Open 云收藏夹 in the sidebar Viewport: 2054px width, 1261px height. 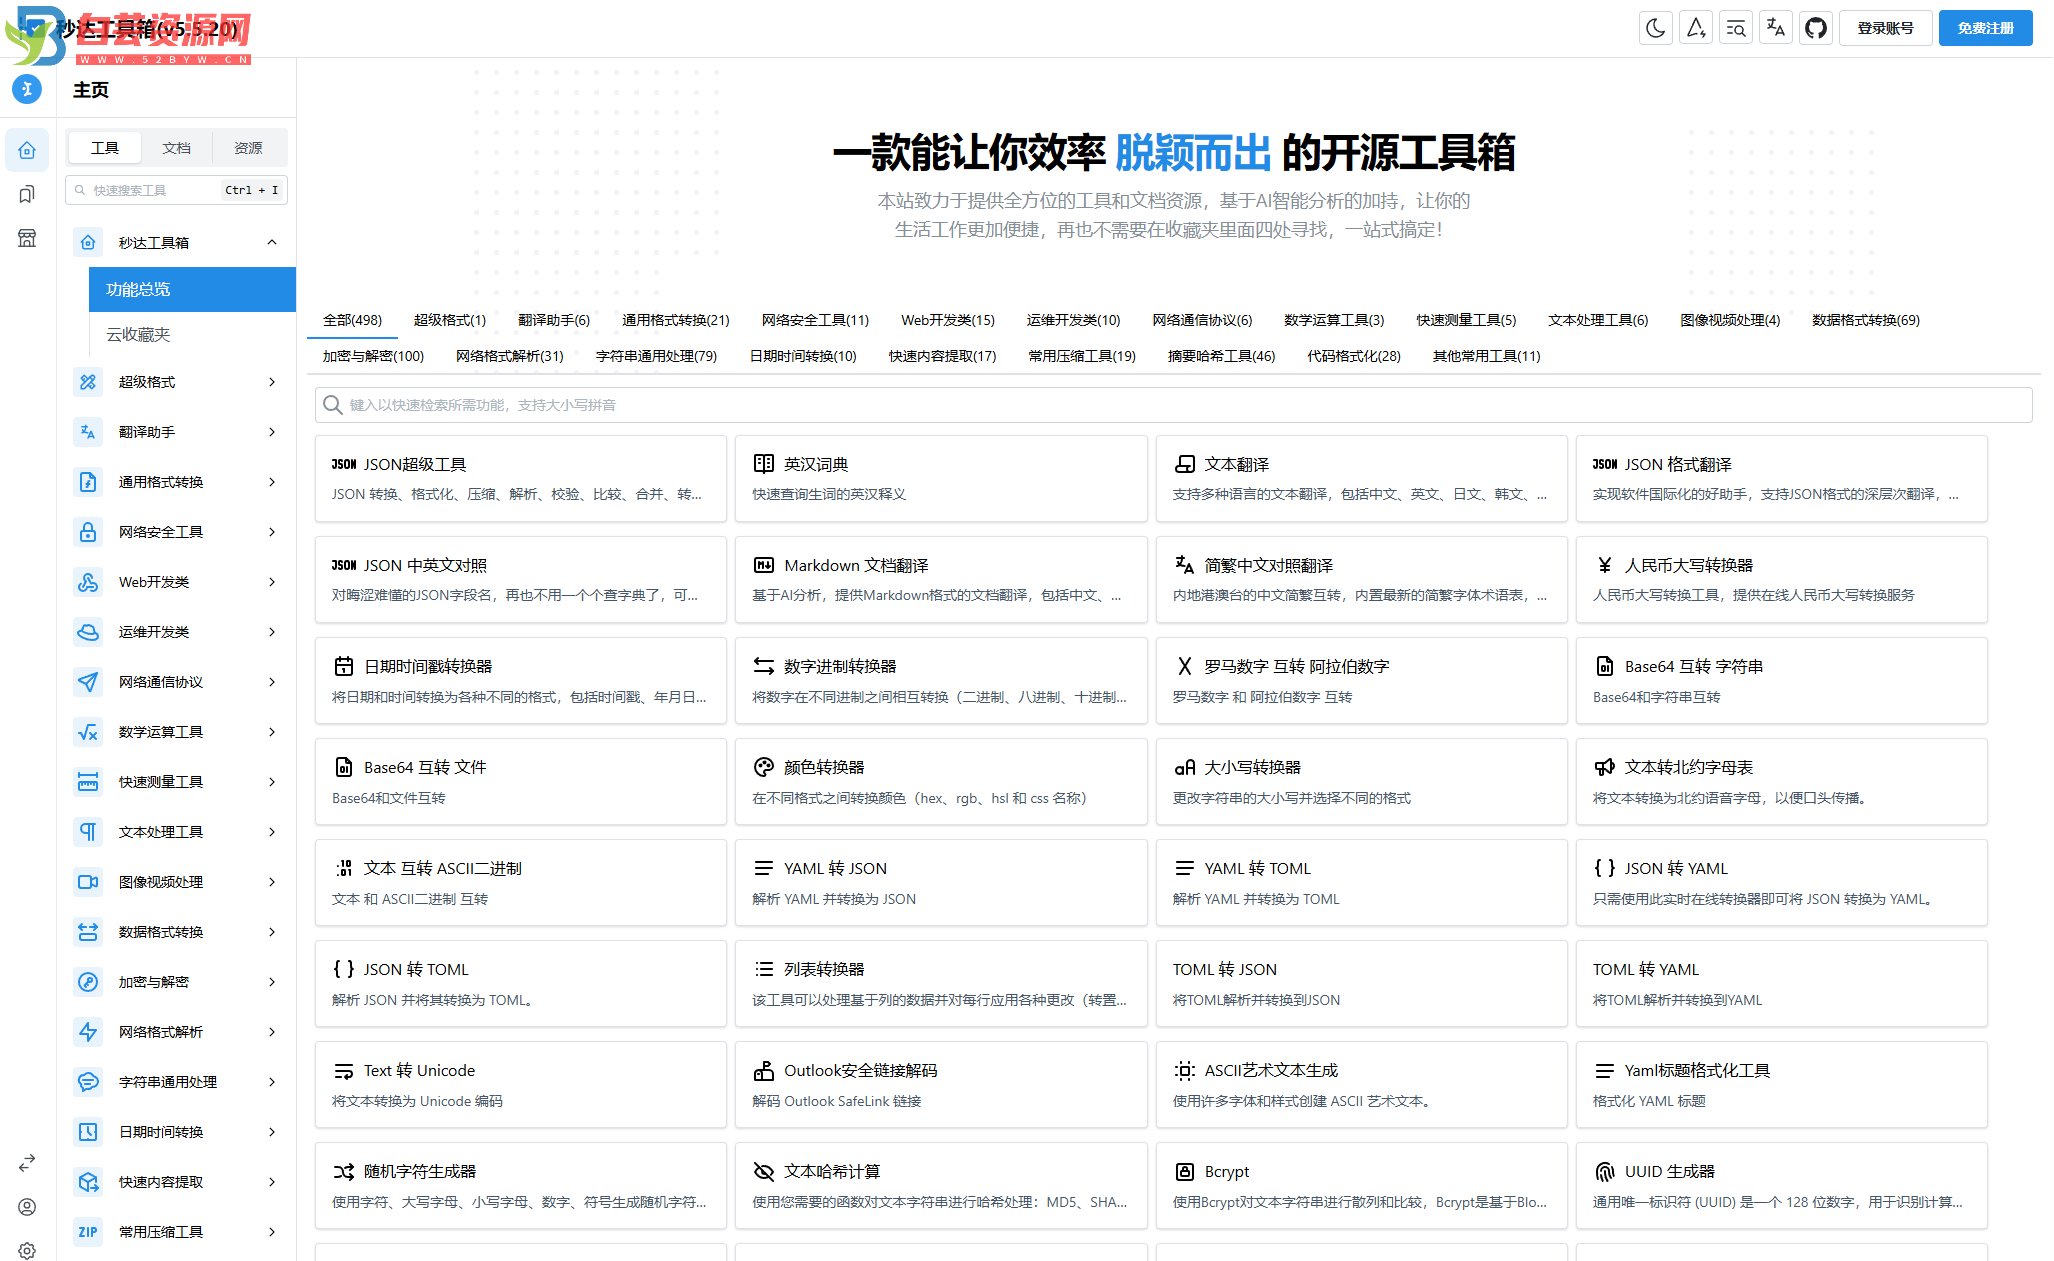click(192, 334)
